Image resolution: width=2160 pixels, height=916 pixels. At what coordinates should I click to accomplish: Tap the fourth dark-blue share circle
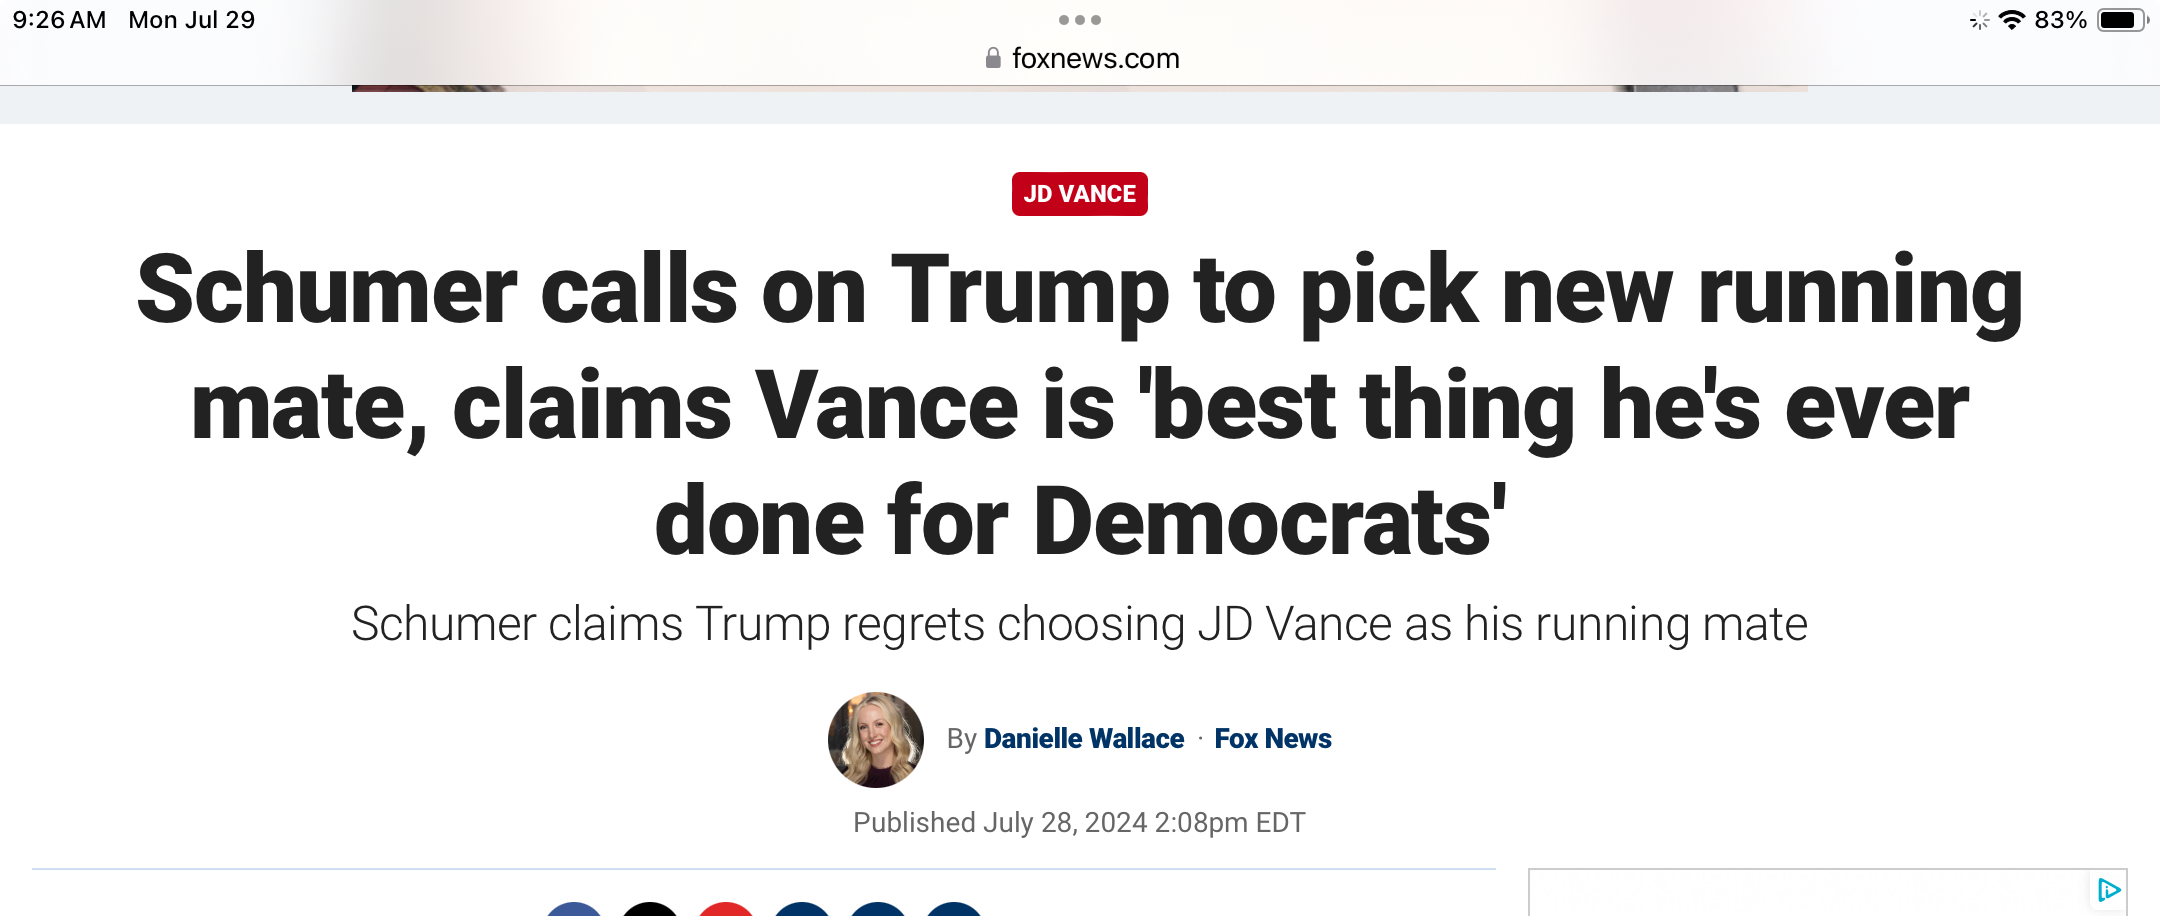pyautogui.click(x=803, y=908)
